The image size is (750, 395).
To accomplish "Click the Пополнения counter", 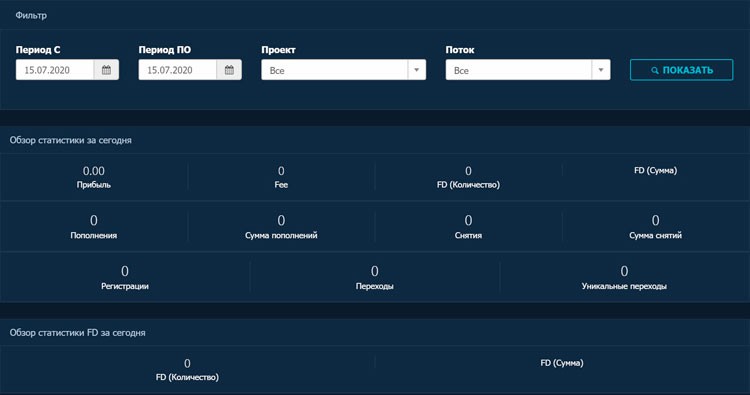I will (x=94, y=227).
